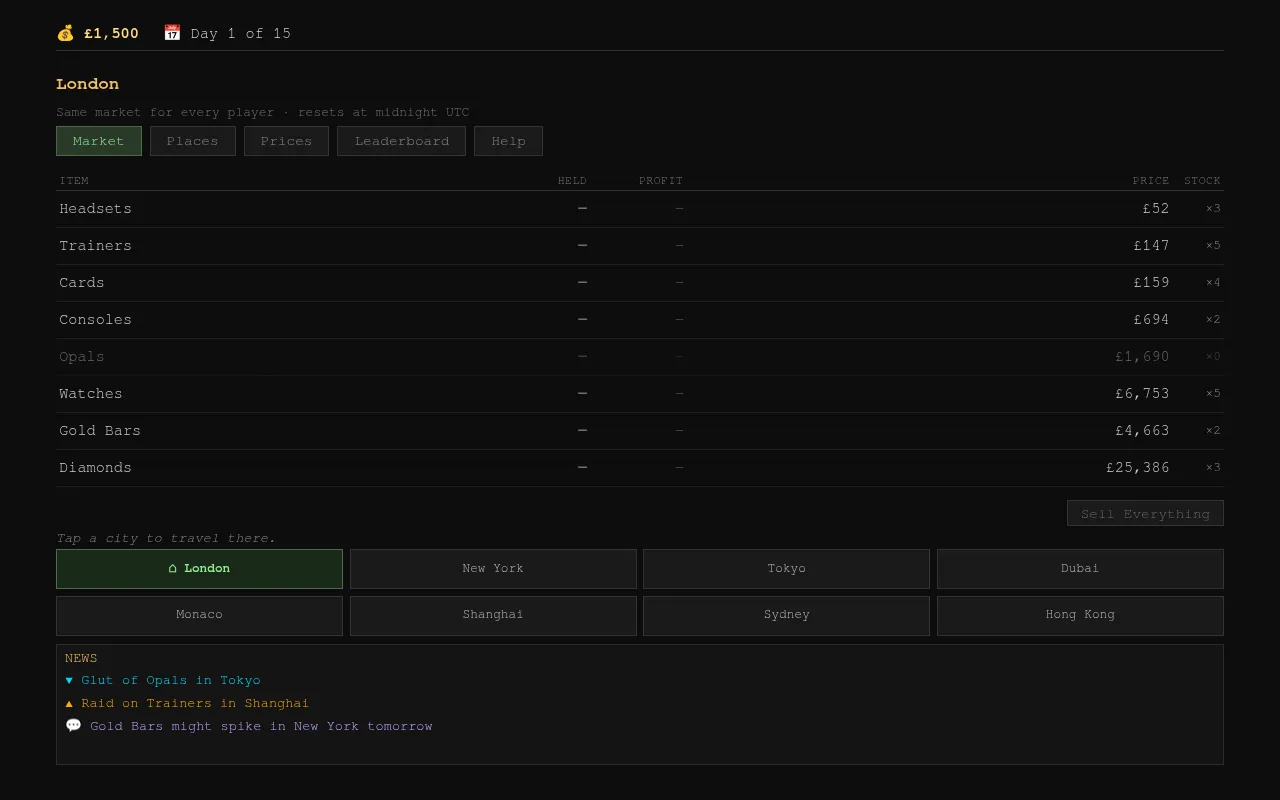Image resolution: width=1280 pixels, height=800 pixels.
Task: Select the Headsets market row
Action: tap(640, 209)
